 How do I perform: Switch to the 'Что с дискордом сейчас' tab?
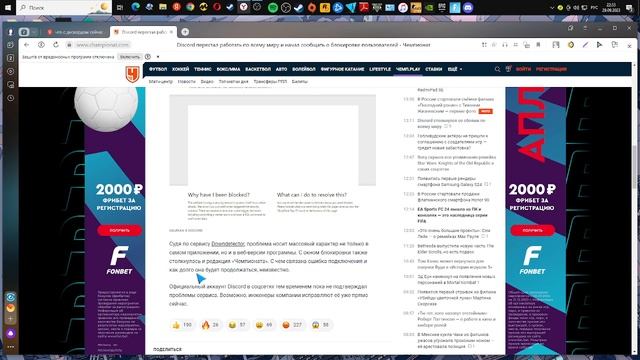pos(76,32)
